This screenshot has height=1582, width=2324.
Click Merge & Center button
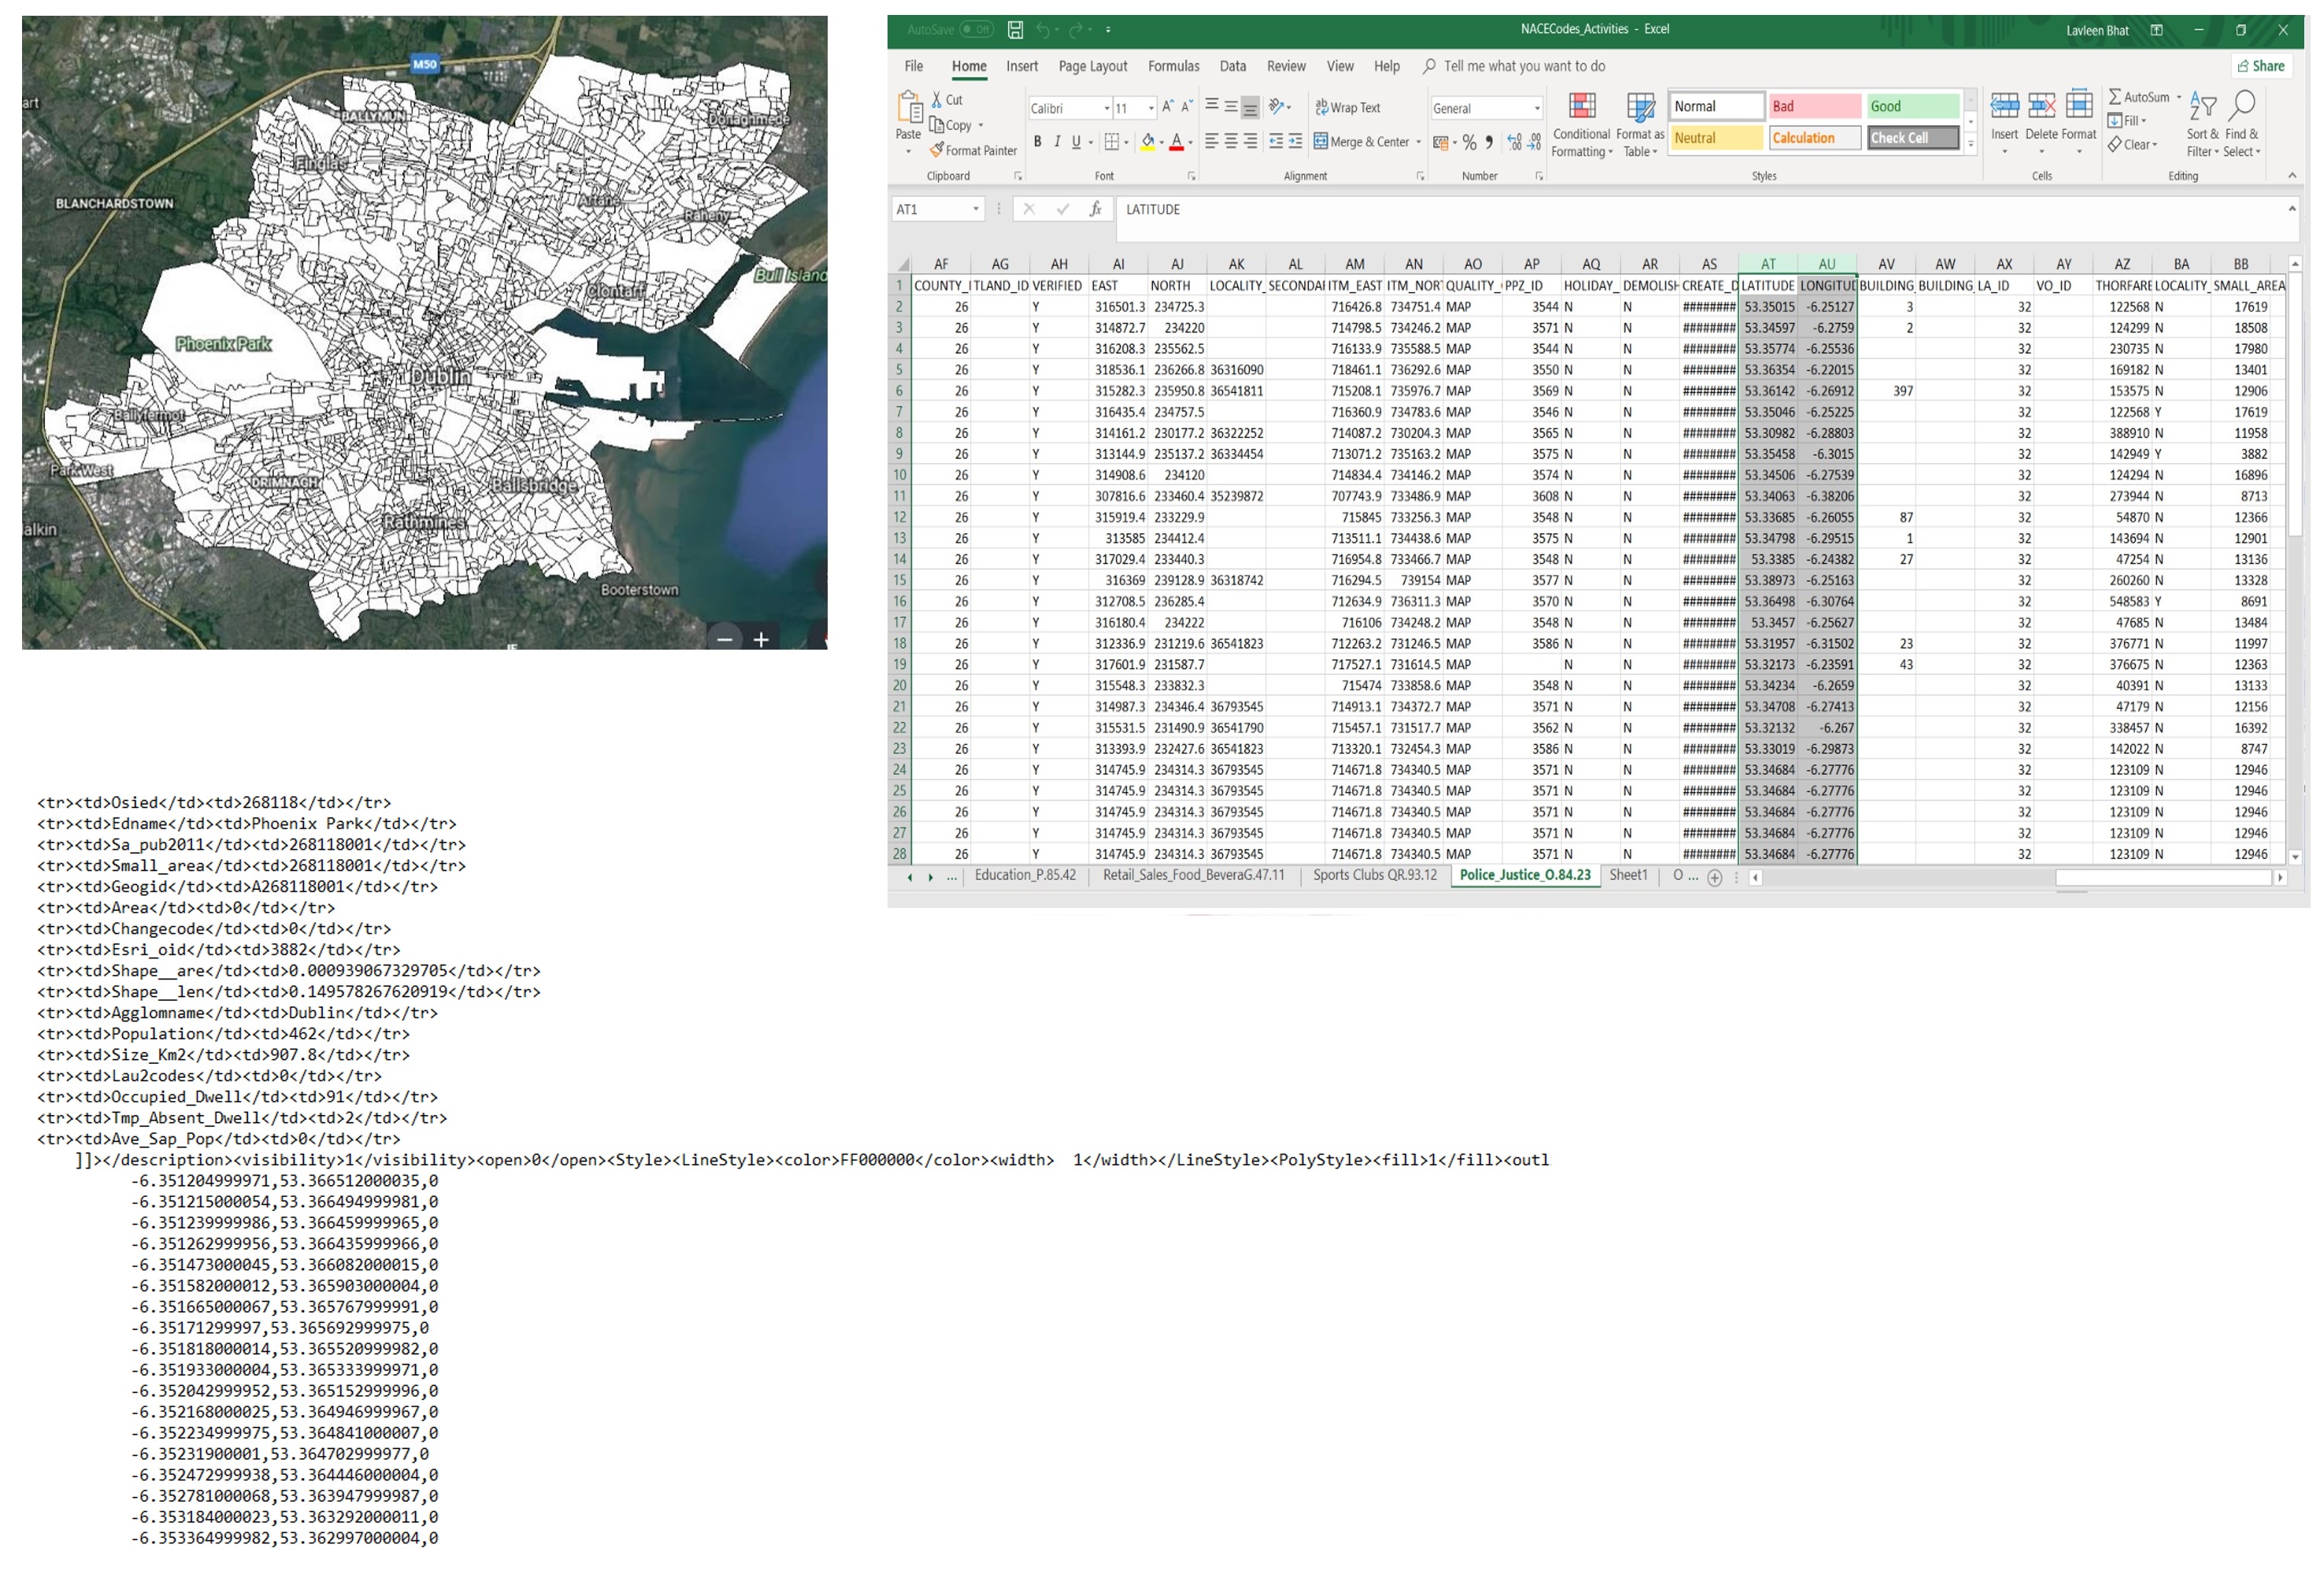coord(1362,142)
